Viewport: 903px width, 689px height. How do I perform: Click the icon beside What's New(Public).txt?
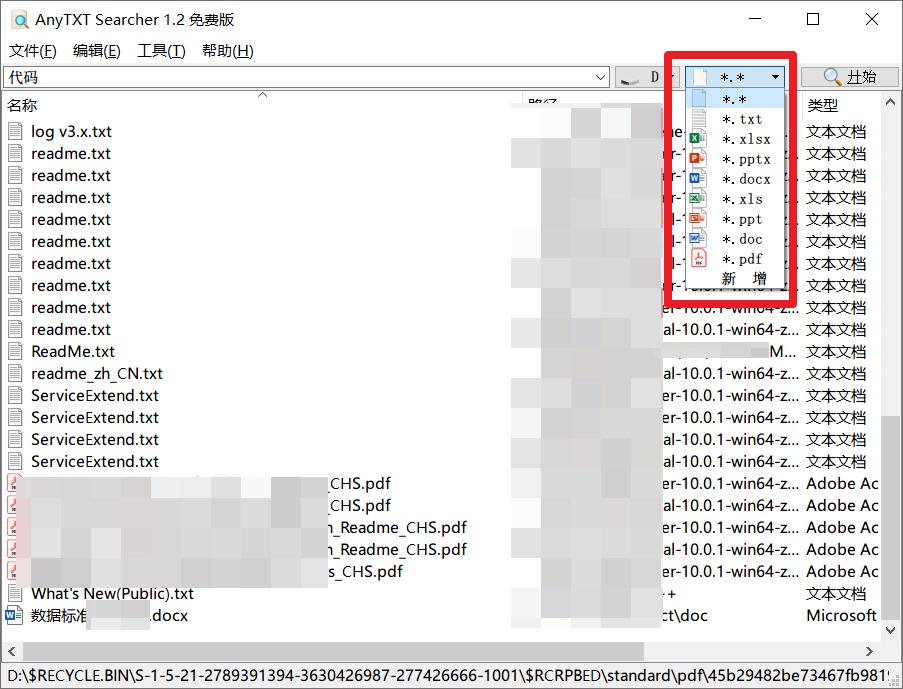click(x=16, y=593)
